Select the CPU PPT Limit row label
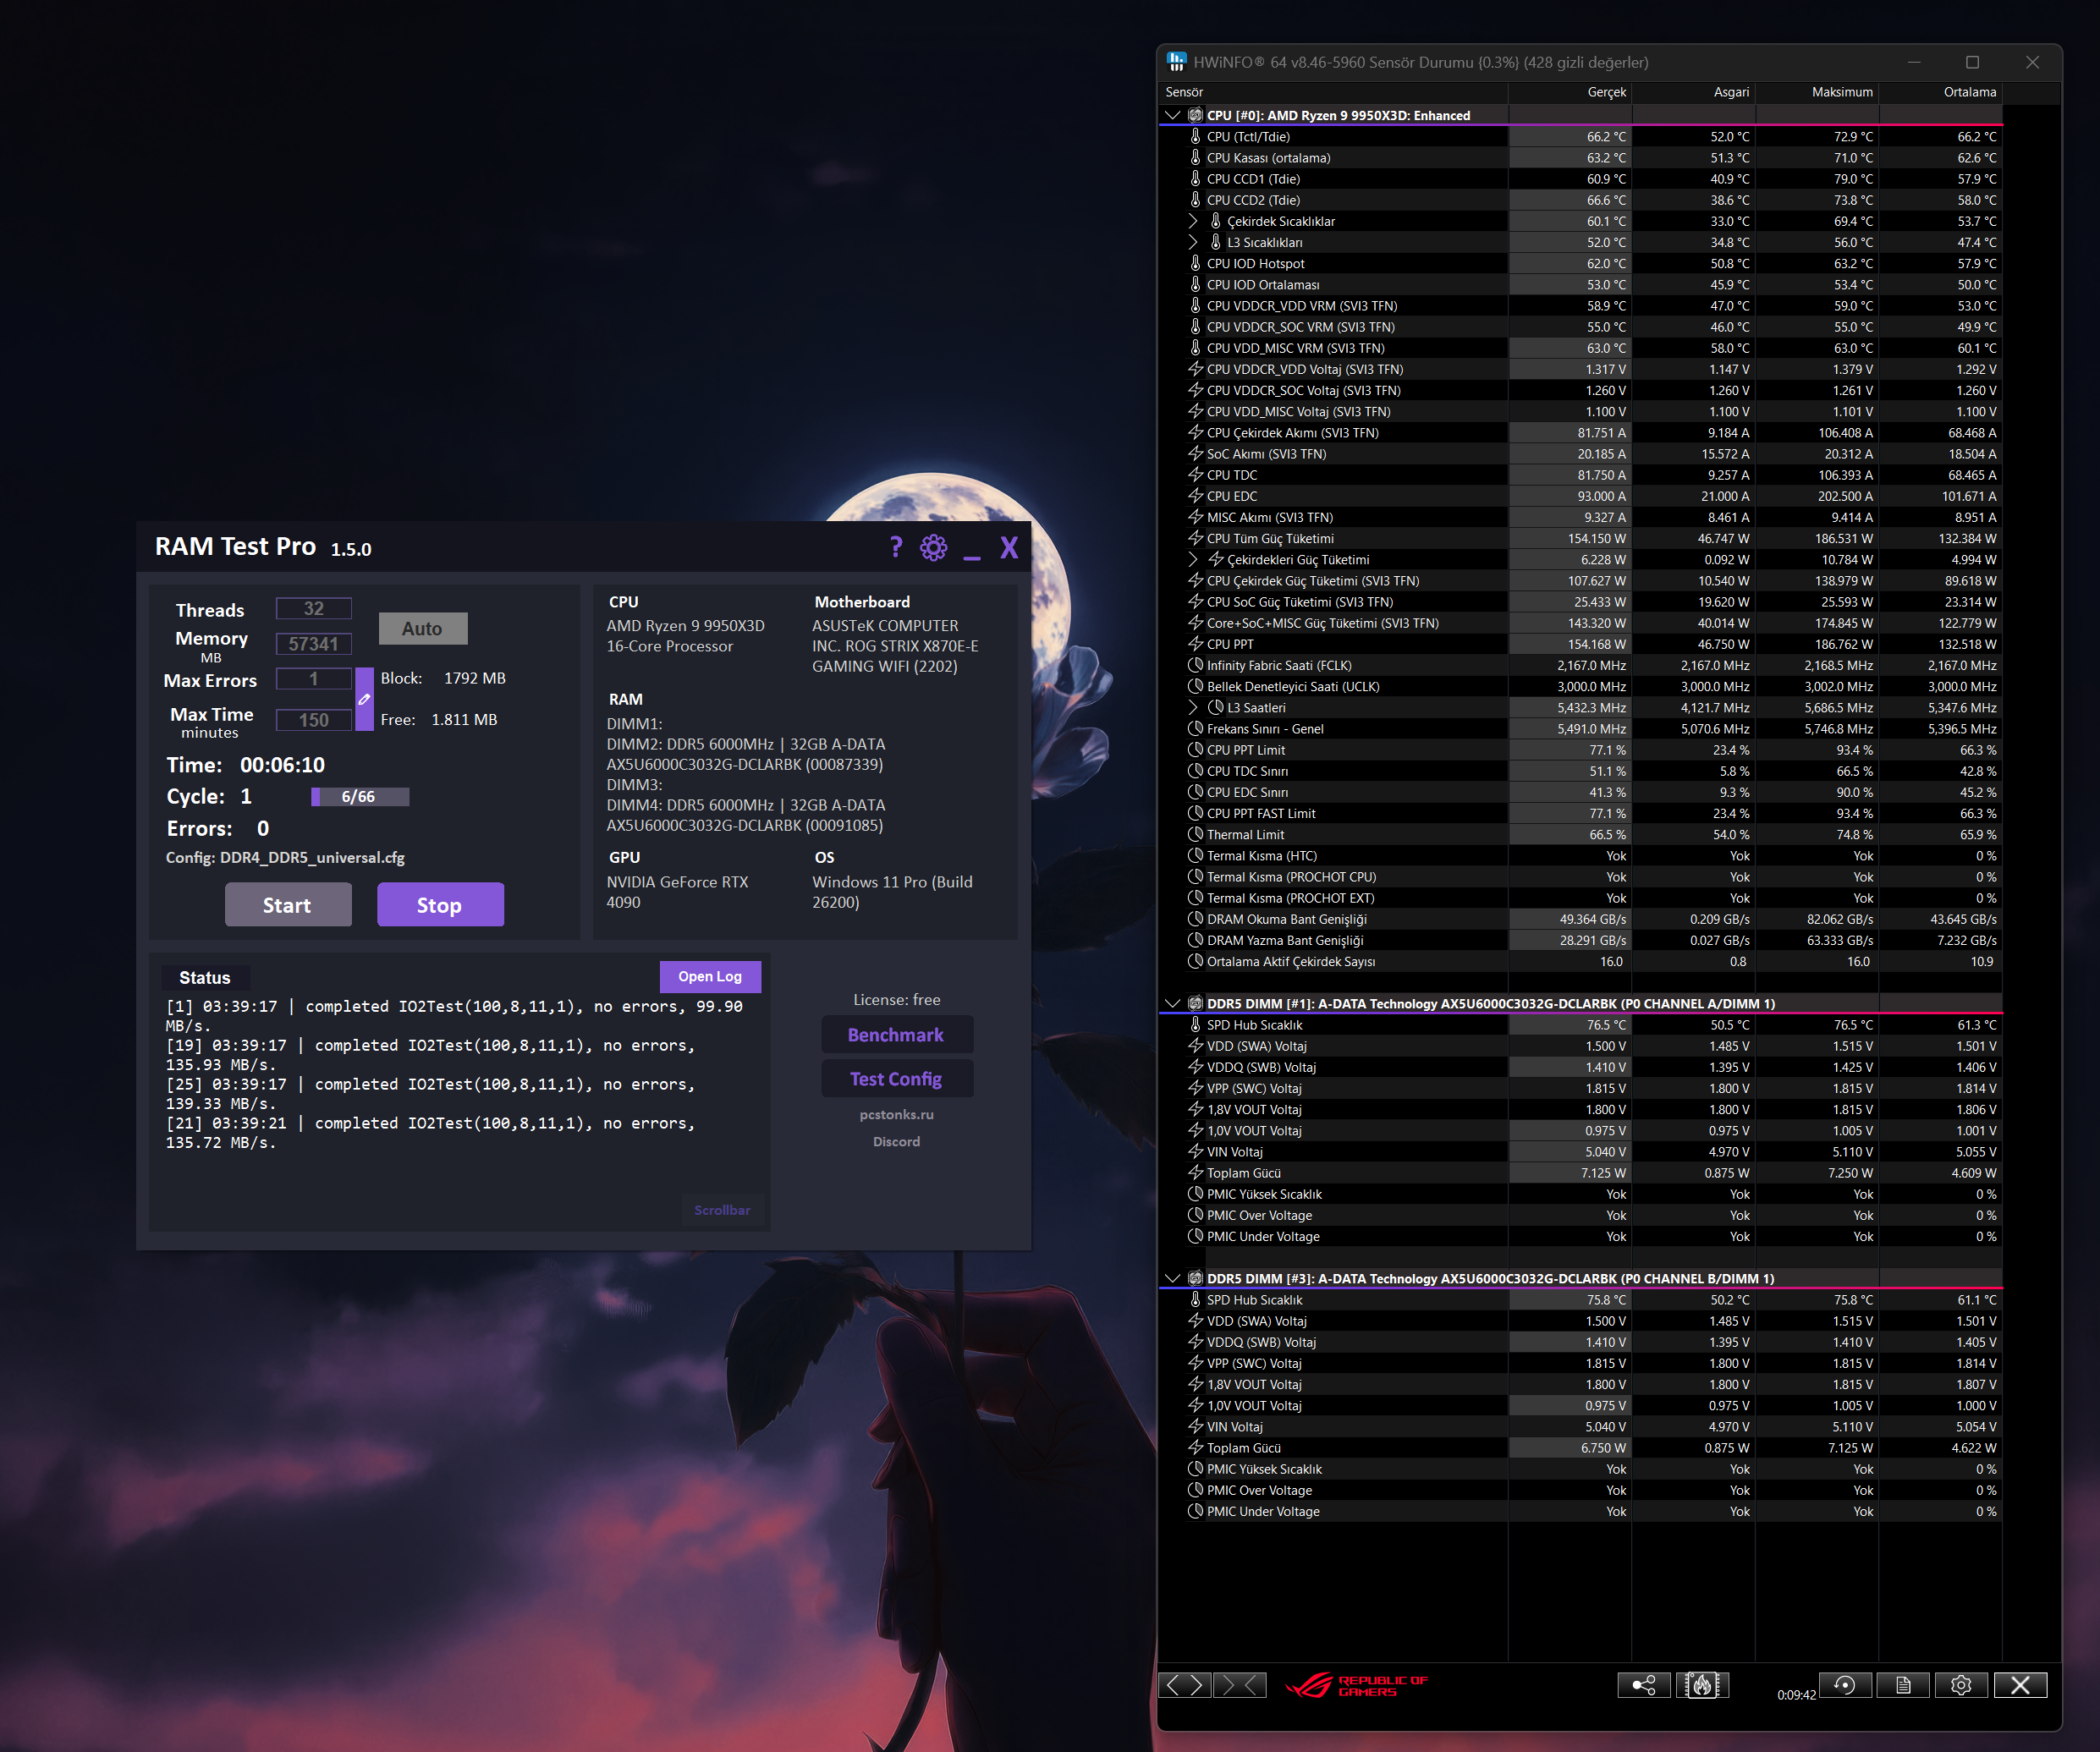The height and width of the screenshot is (1752, 2100). (x=1246, y=750)
